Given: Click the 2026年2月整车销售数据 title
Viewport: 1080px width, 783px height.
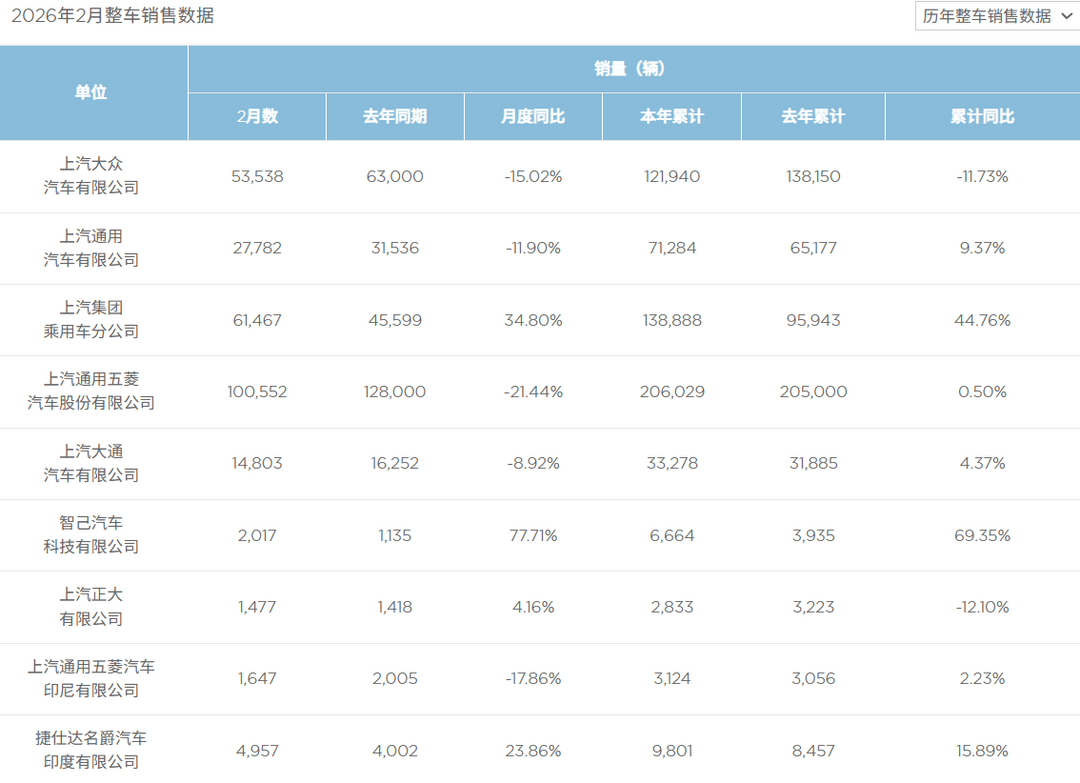Looking at the screenshot, I should point(113,16).
